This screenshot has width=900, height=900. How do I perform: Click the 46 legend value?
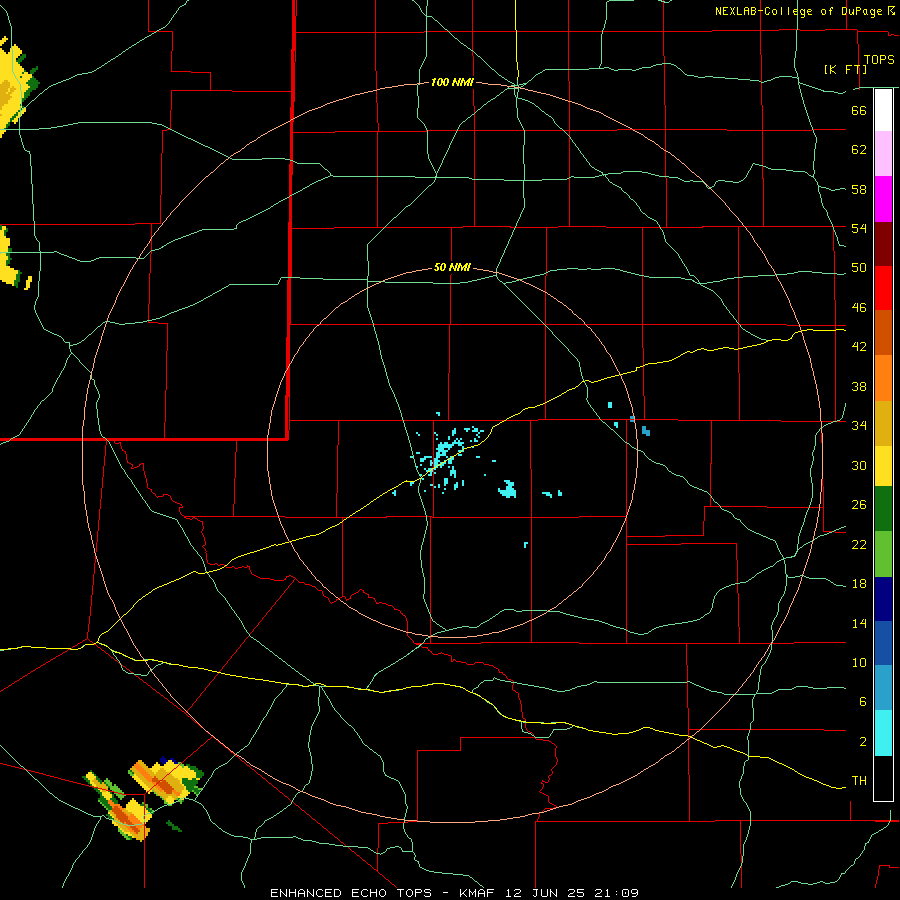click(859, 308)
